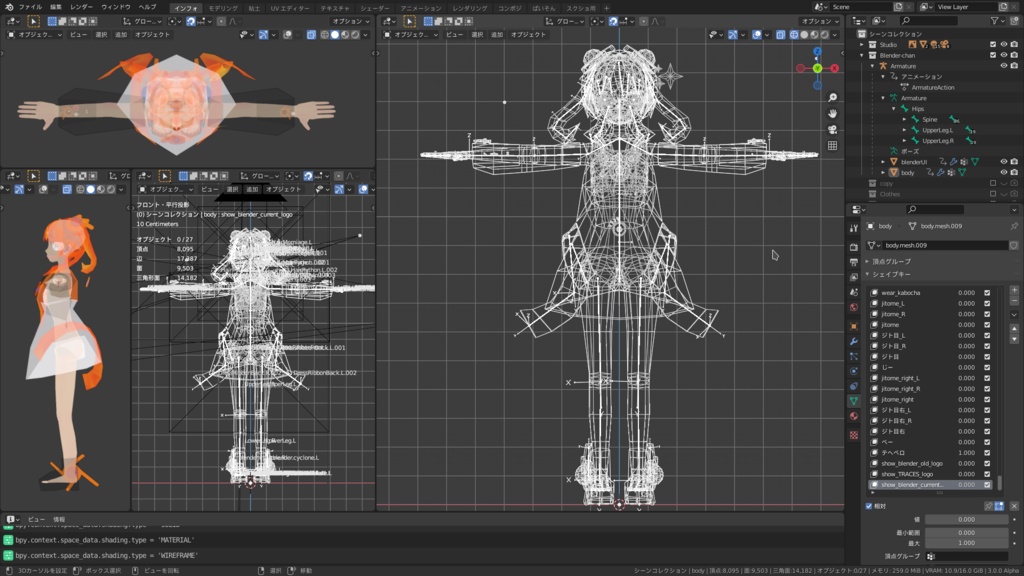Viewport: 1024px width, 576px height.
Task: Click the pan hand icon in the main viewport
Action: (x=832, y=114)
